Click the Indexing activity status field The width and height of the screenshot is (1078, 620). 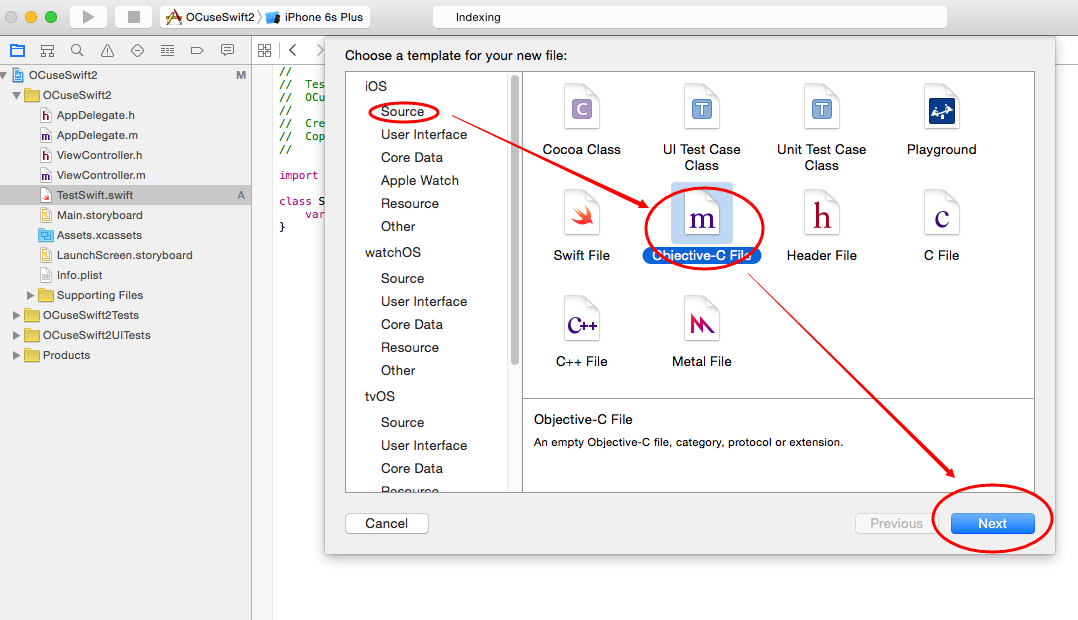(690, 17)
